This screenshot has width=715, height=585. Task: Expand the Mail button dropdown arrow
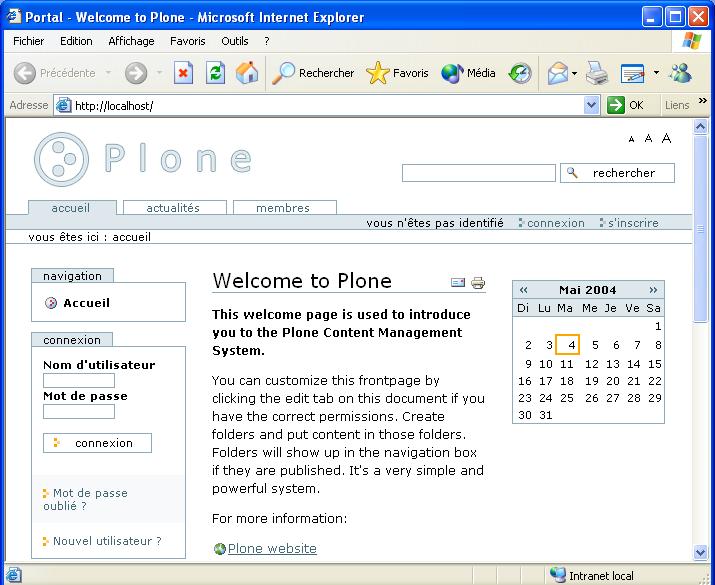click(574, 73)
